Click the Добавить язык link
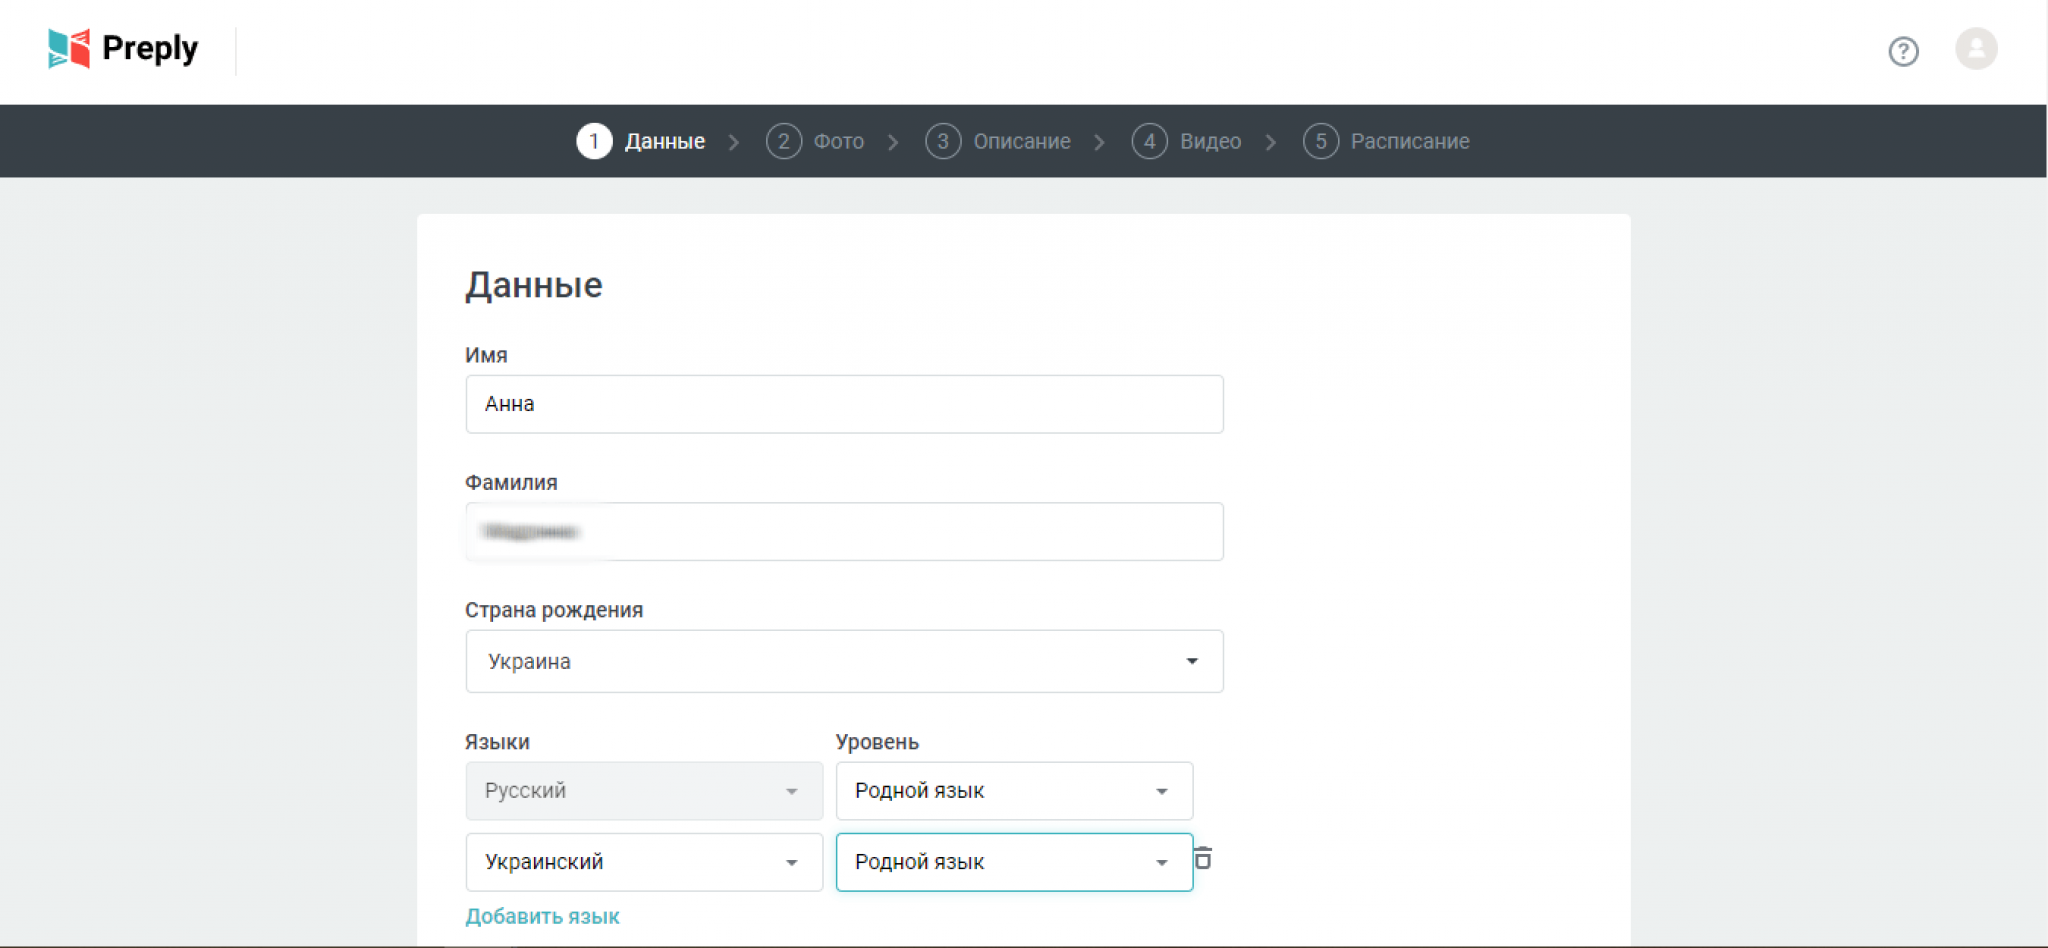 tap(542, 916)
